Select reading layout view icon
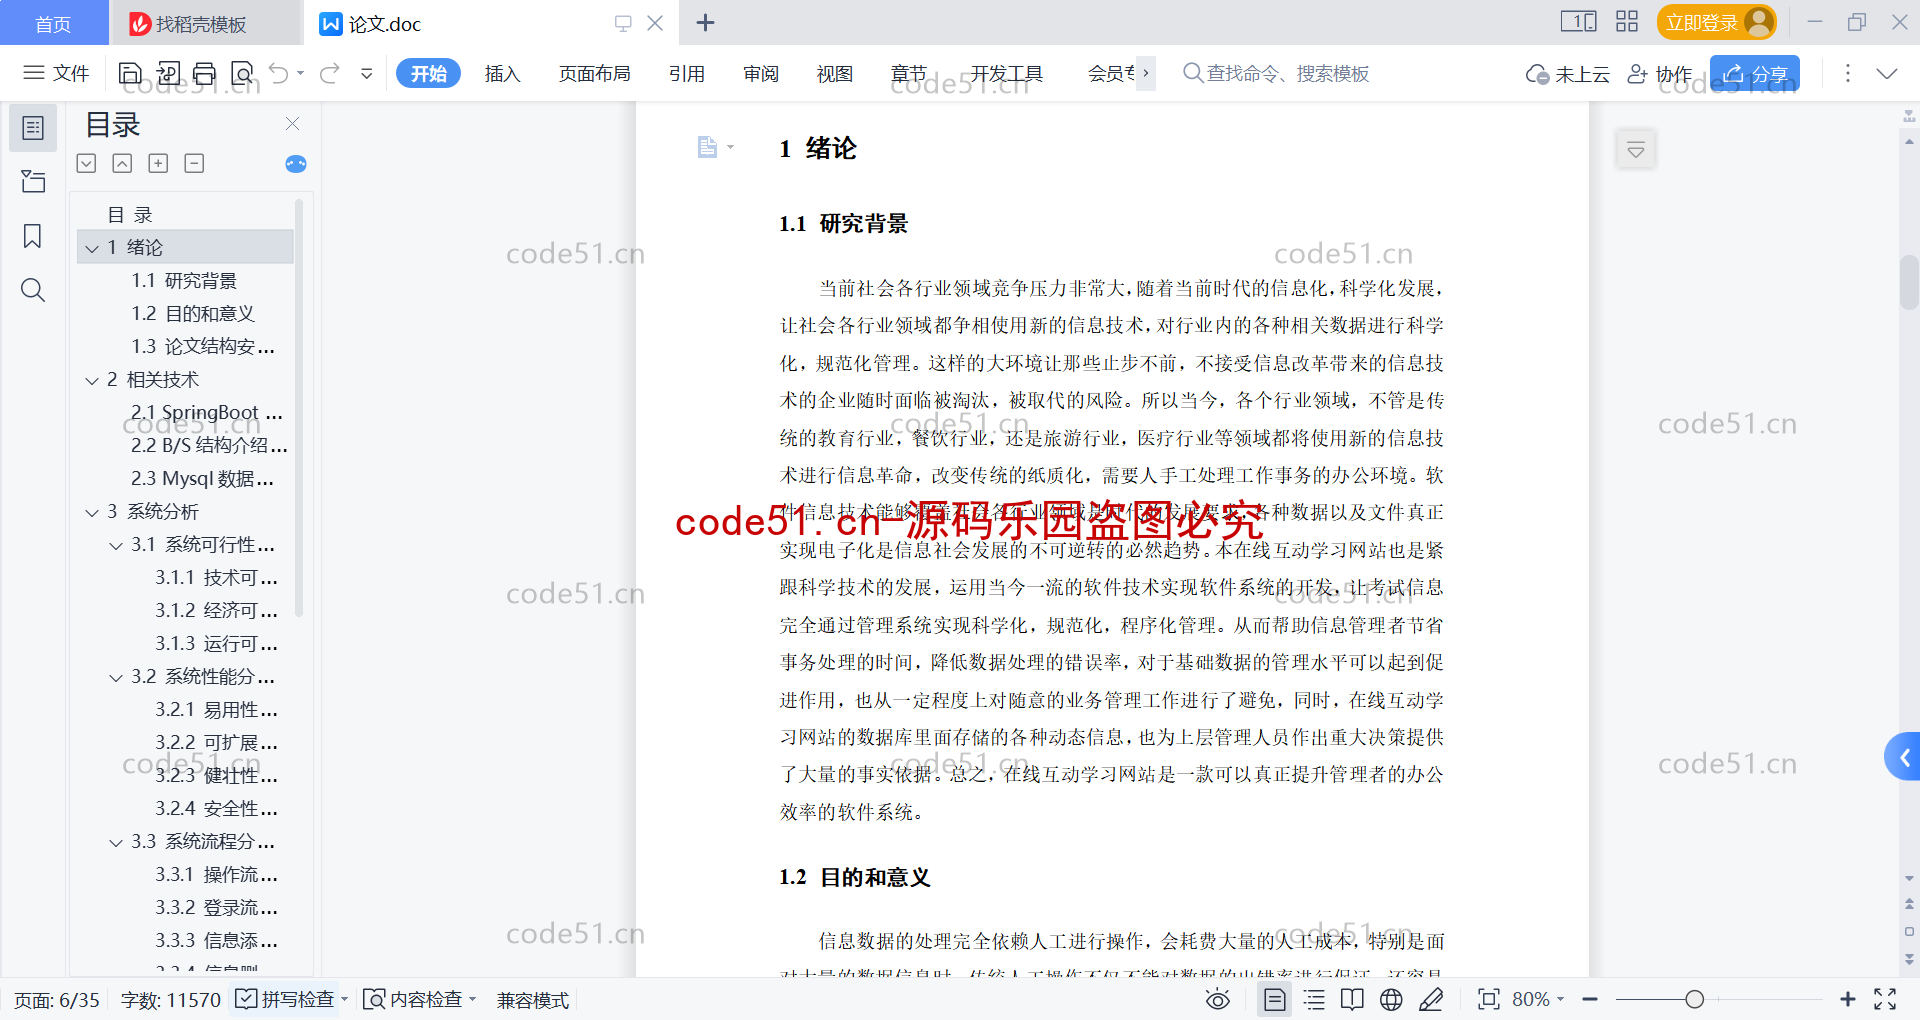Screen dimensions: 1920x1020 coord(1352,999)
